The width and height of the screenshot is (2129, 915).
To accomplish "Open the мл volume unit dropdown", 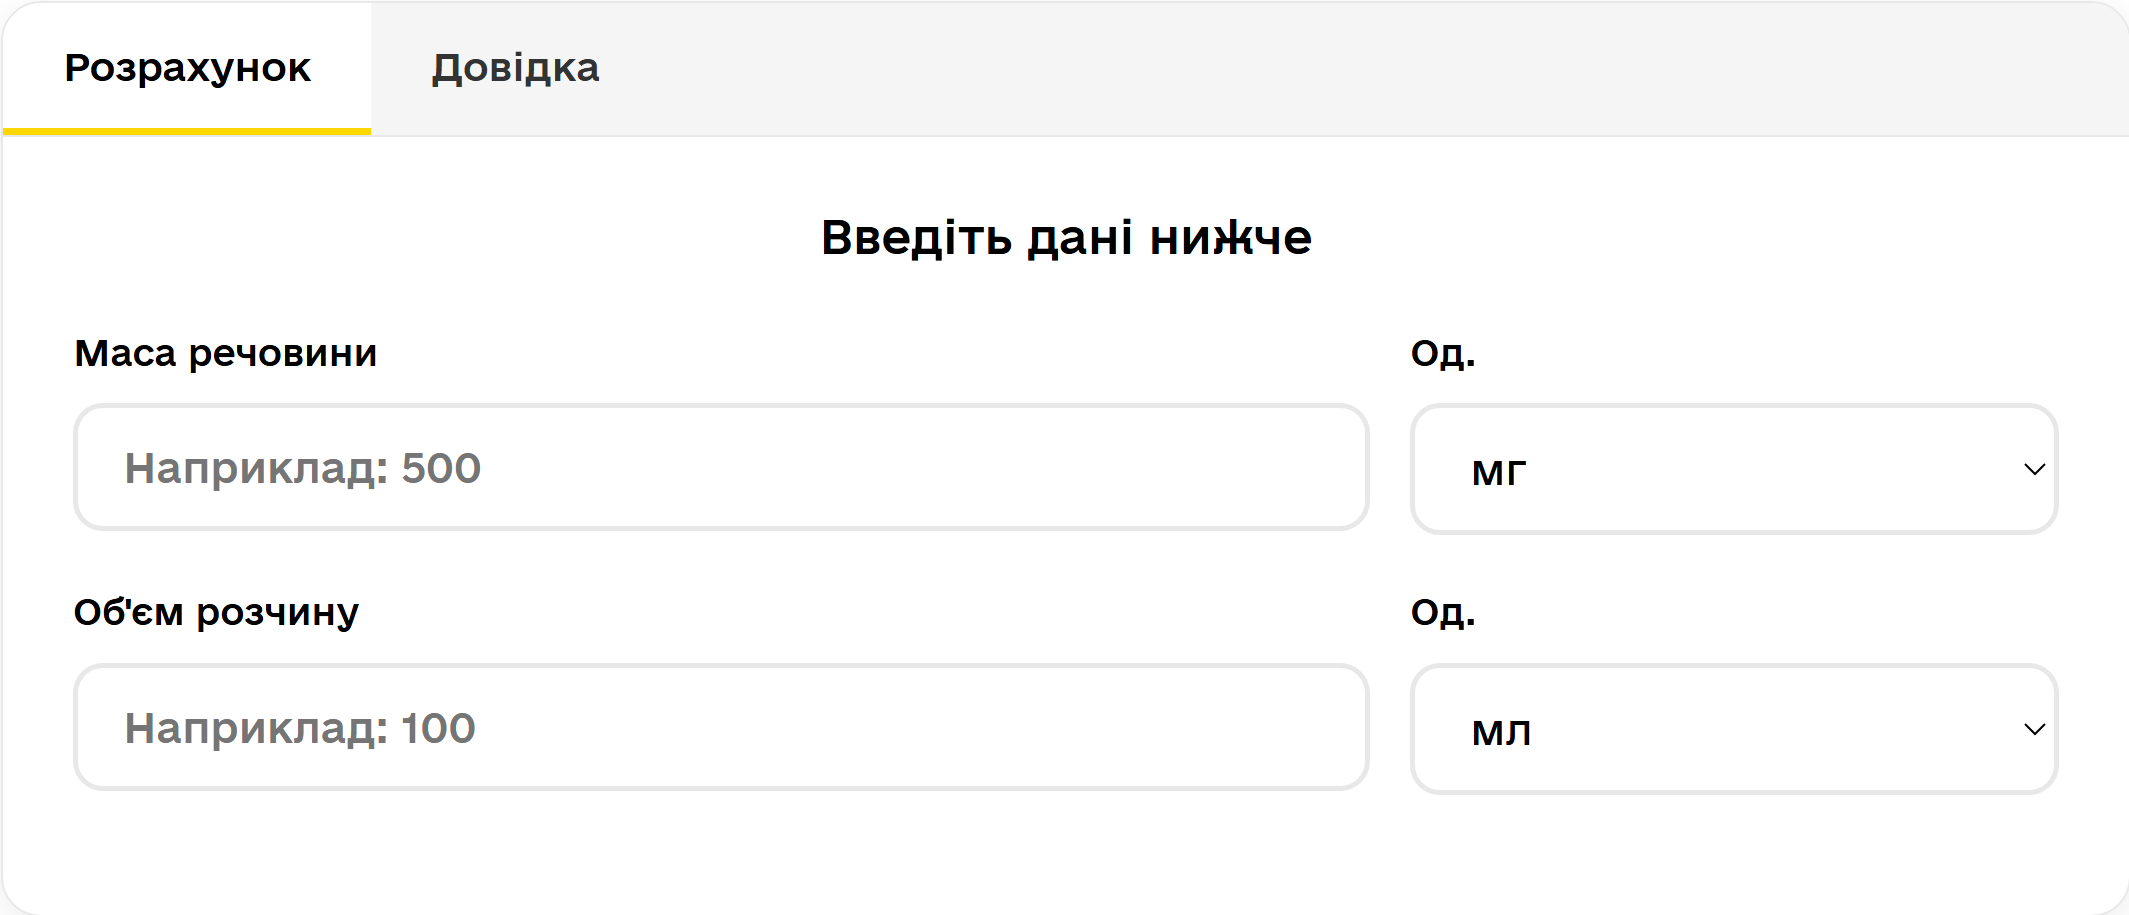I will click(1733, 729).
